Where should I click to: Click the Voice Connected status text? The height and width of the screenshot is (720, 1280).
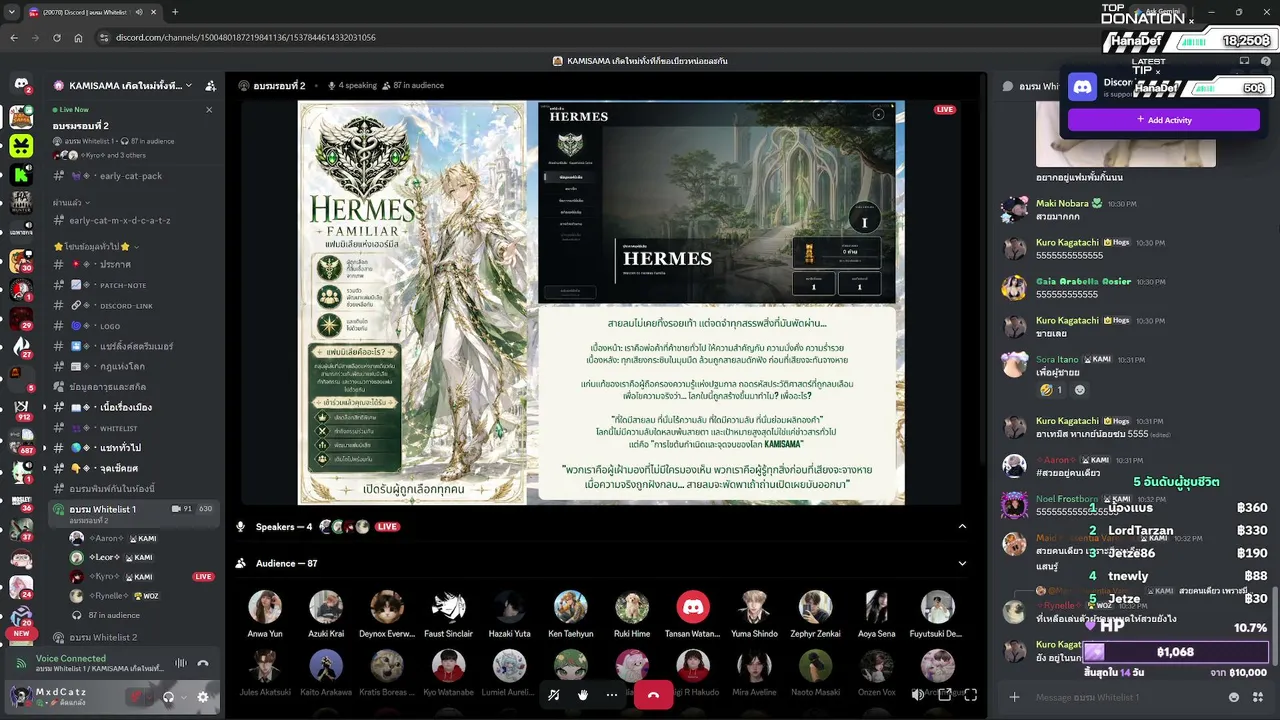point(71,658)
